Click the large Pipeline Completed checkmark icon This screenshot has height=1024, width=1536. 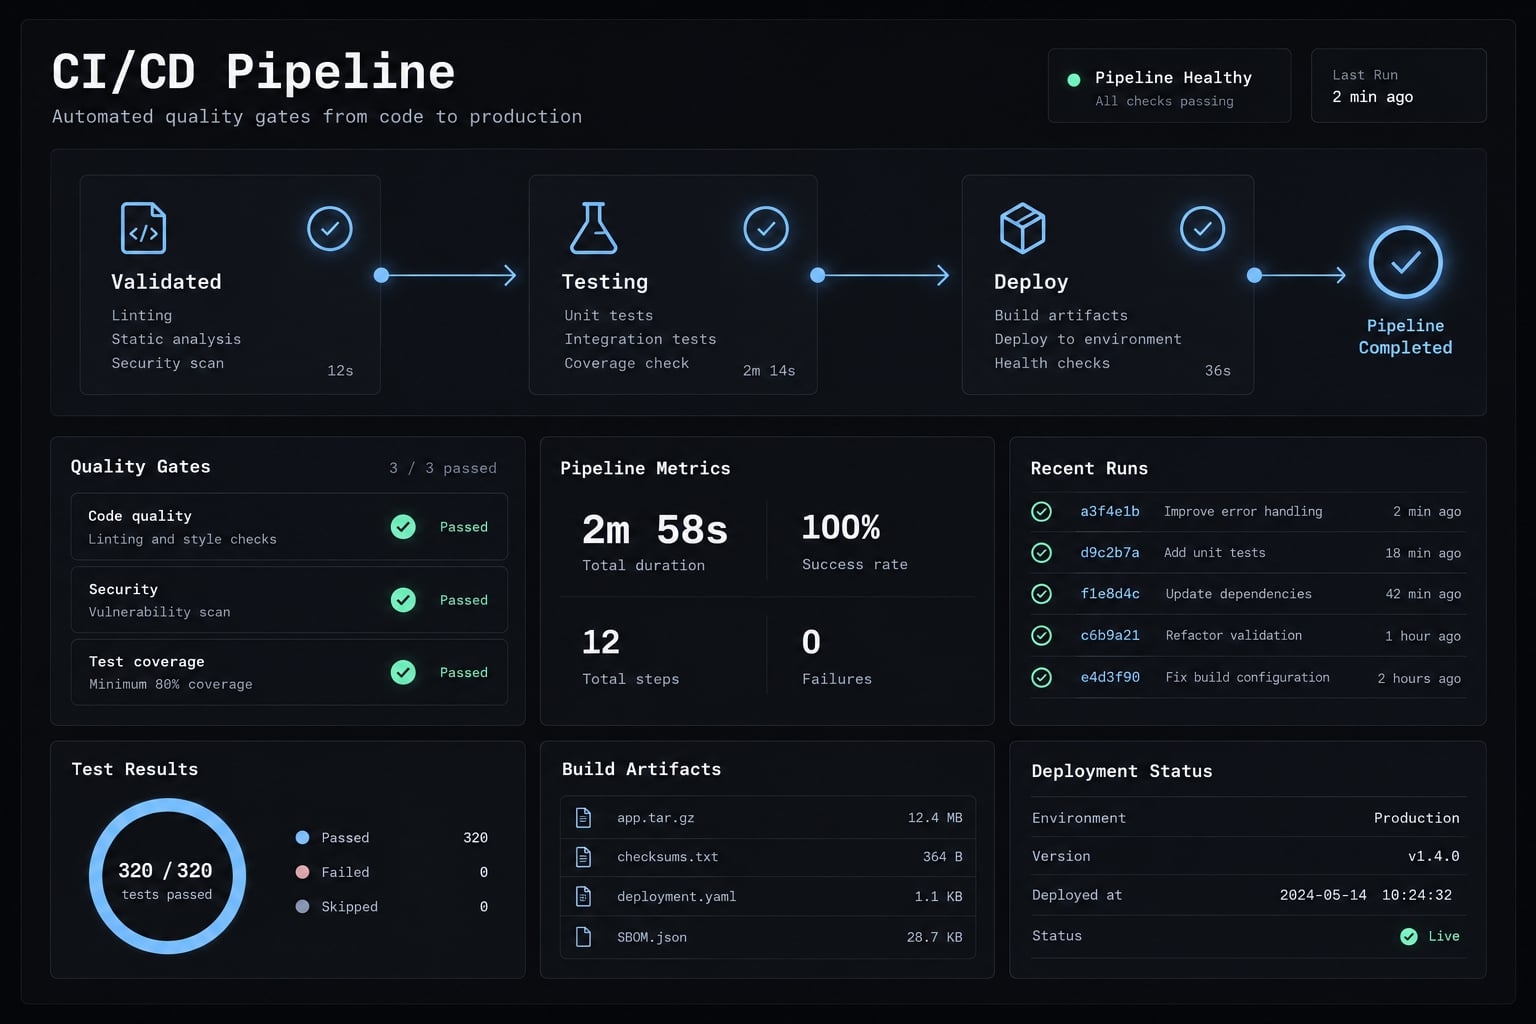coord(1405,262)
